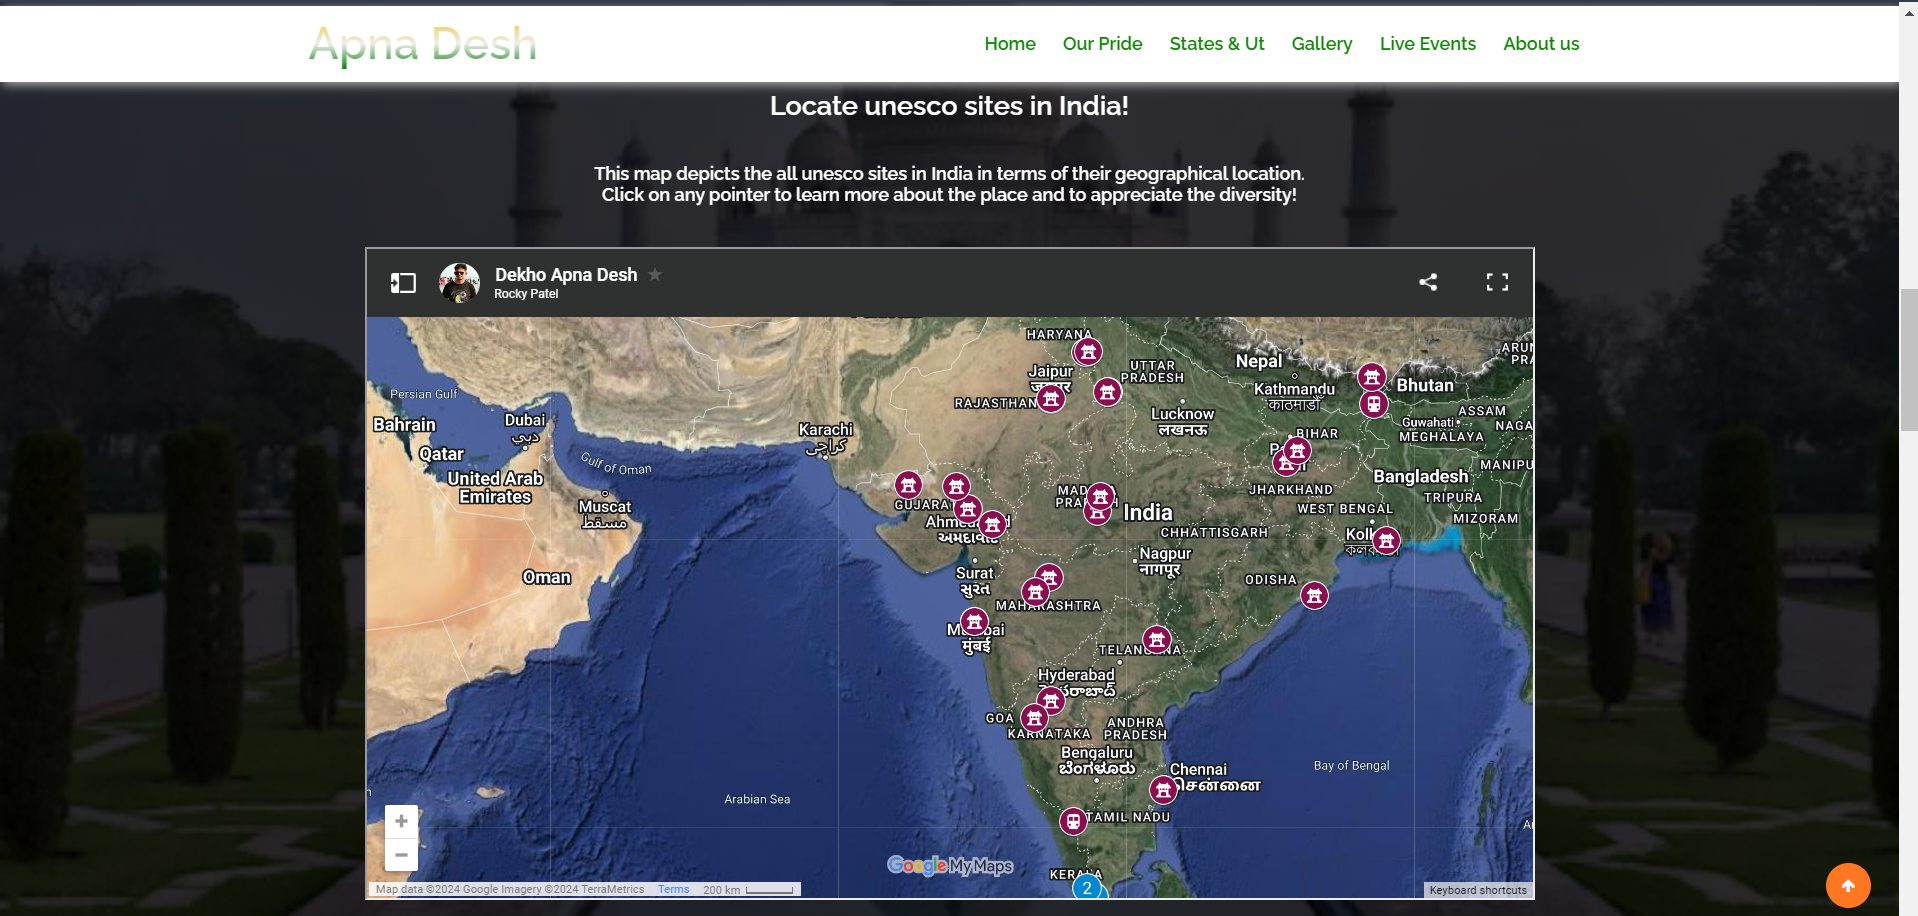The image size is (1918, 916).
Task: Click the Odisha coast site marker
Action: pyautogui.click(x=1313, y=595)
